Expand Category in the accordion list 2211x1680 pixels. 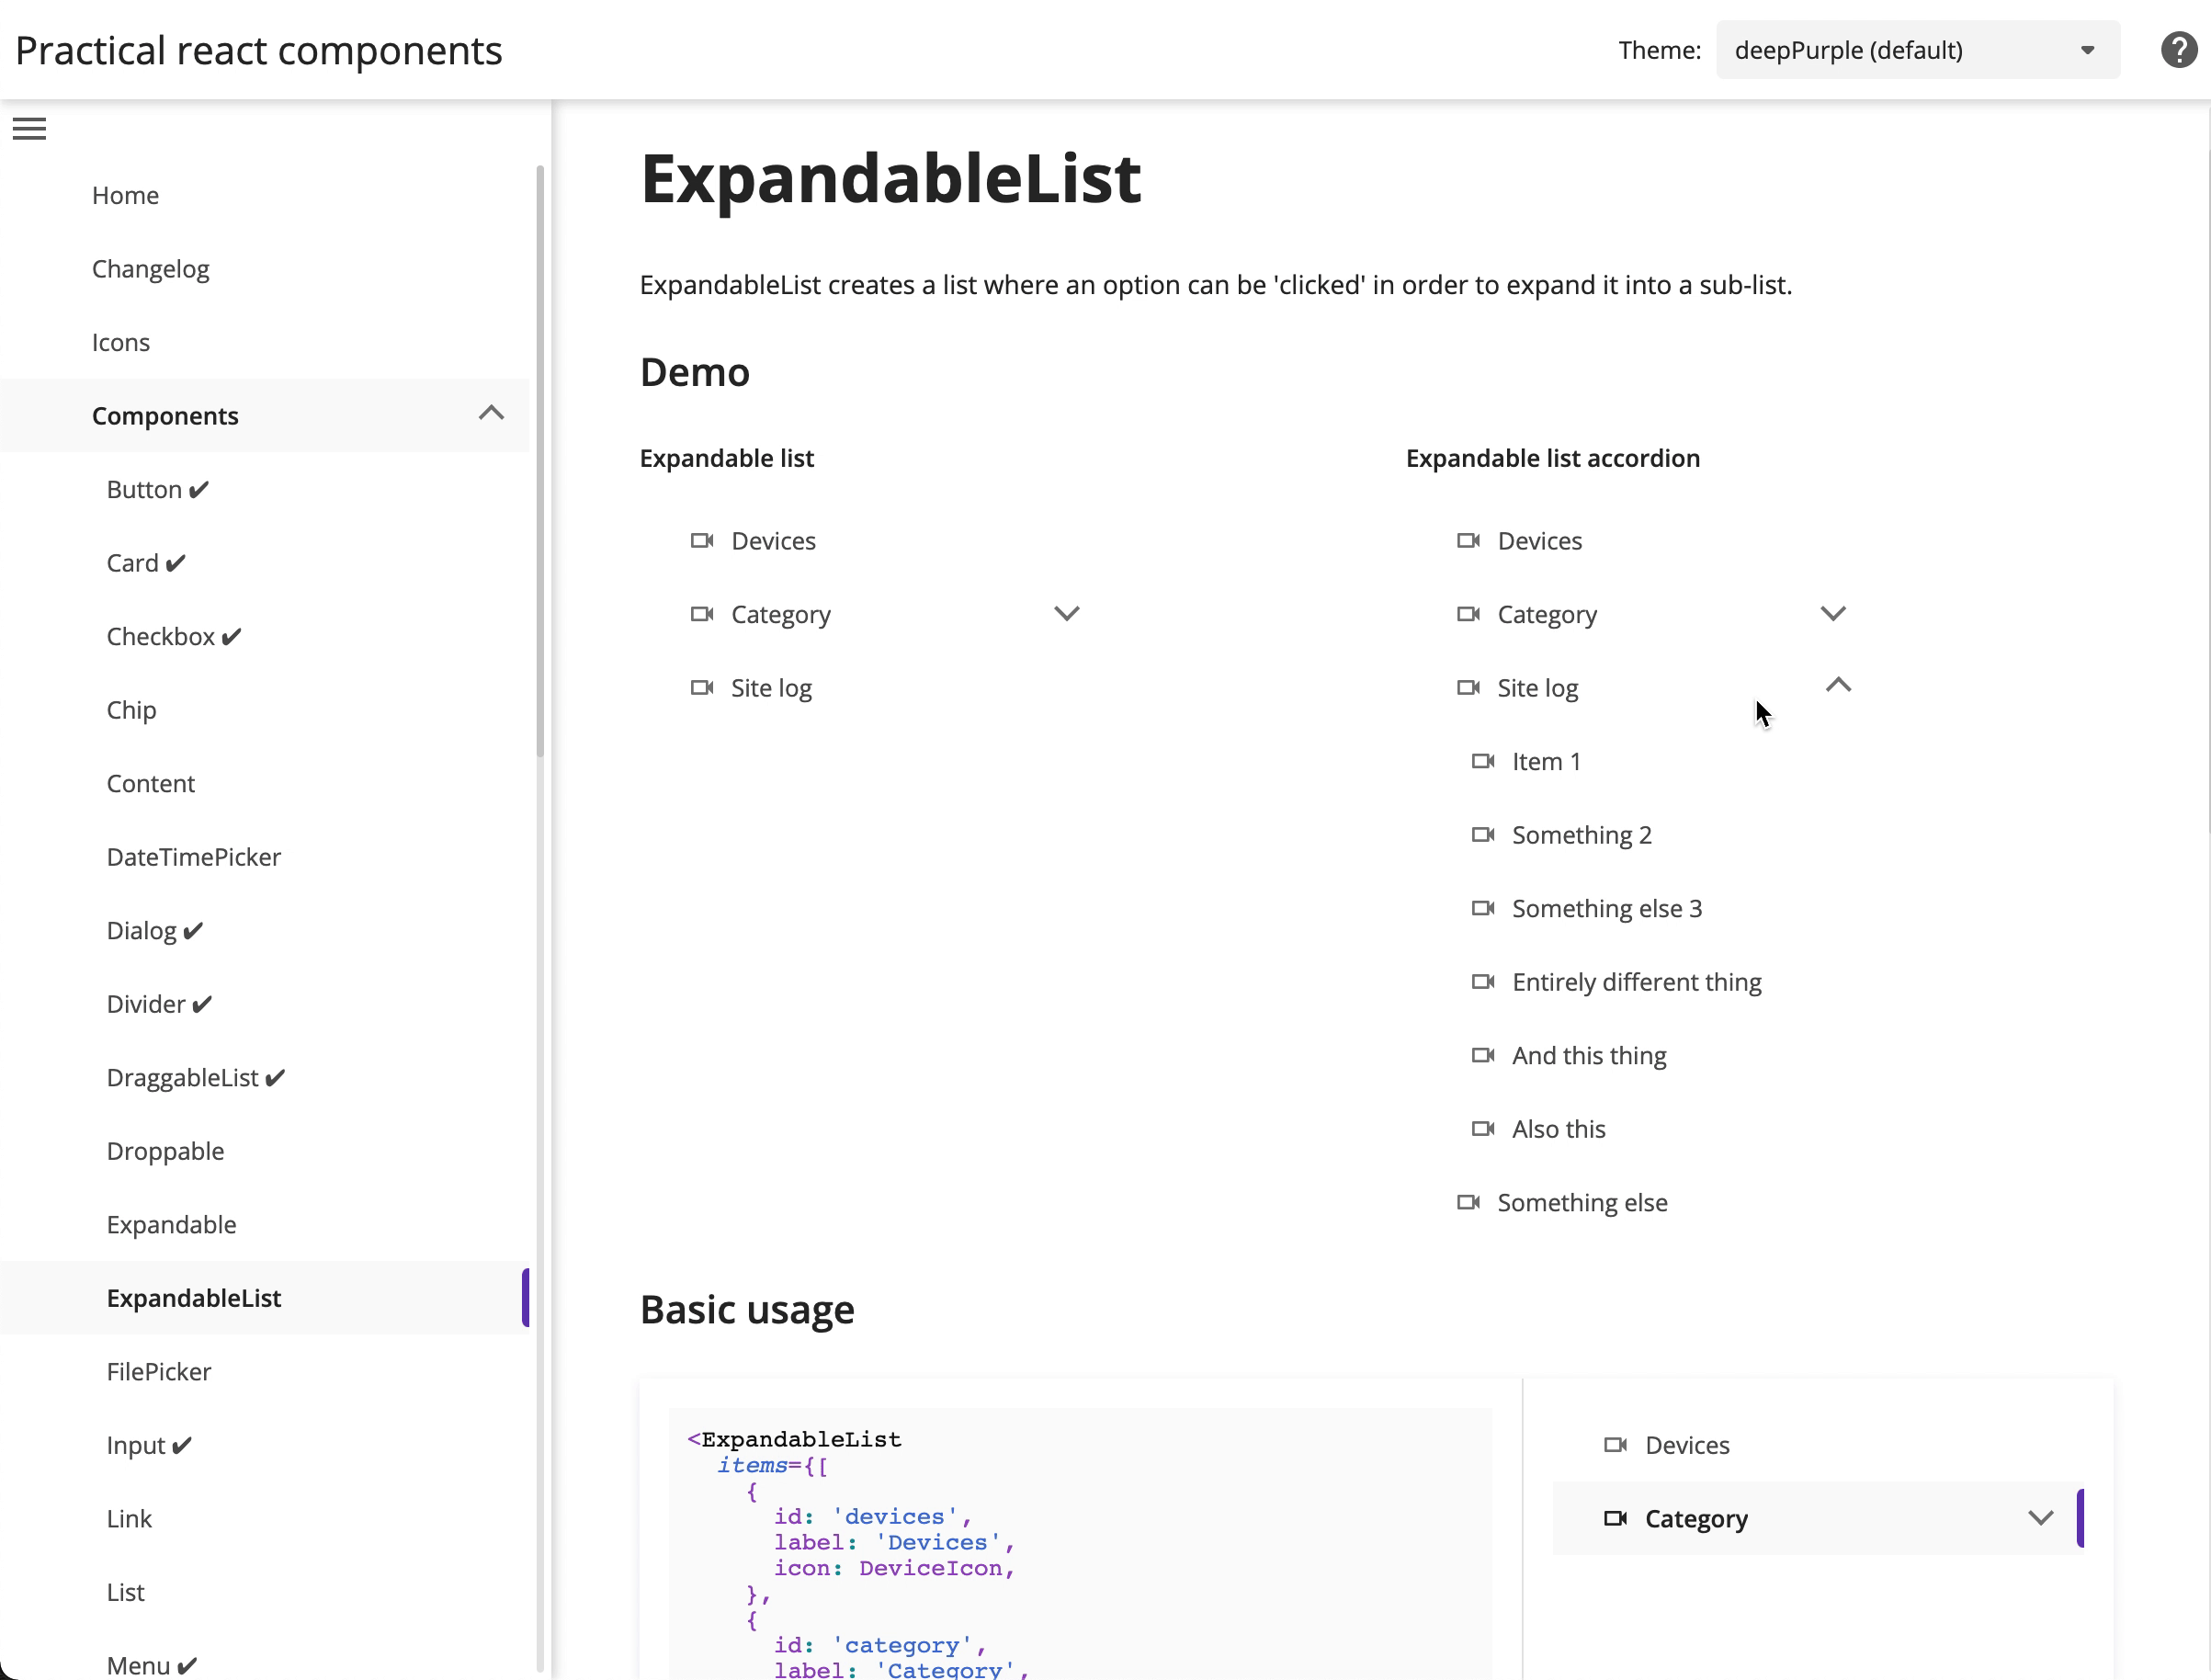coord(1832,614)
